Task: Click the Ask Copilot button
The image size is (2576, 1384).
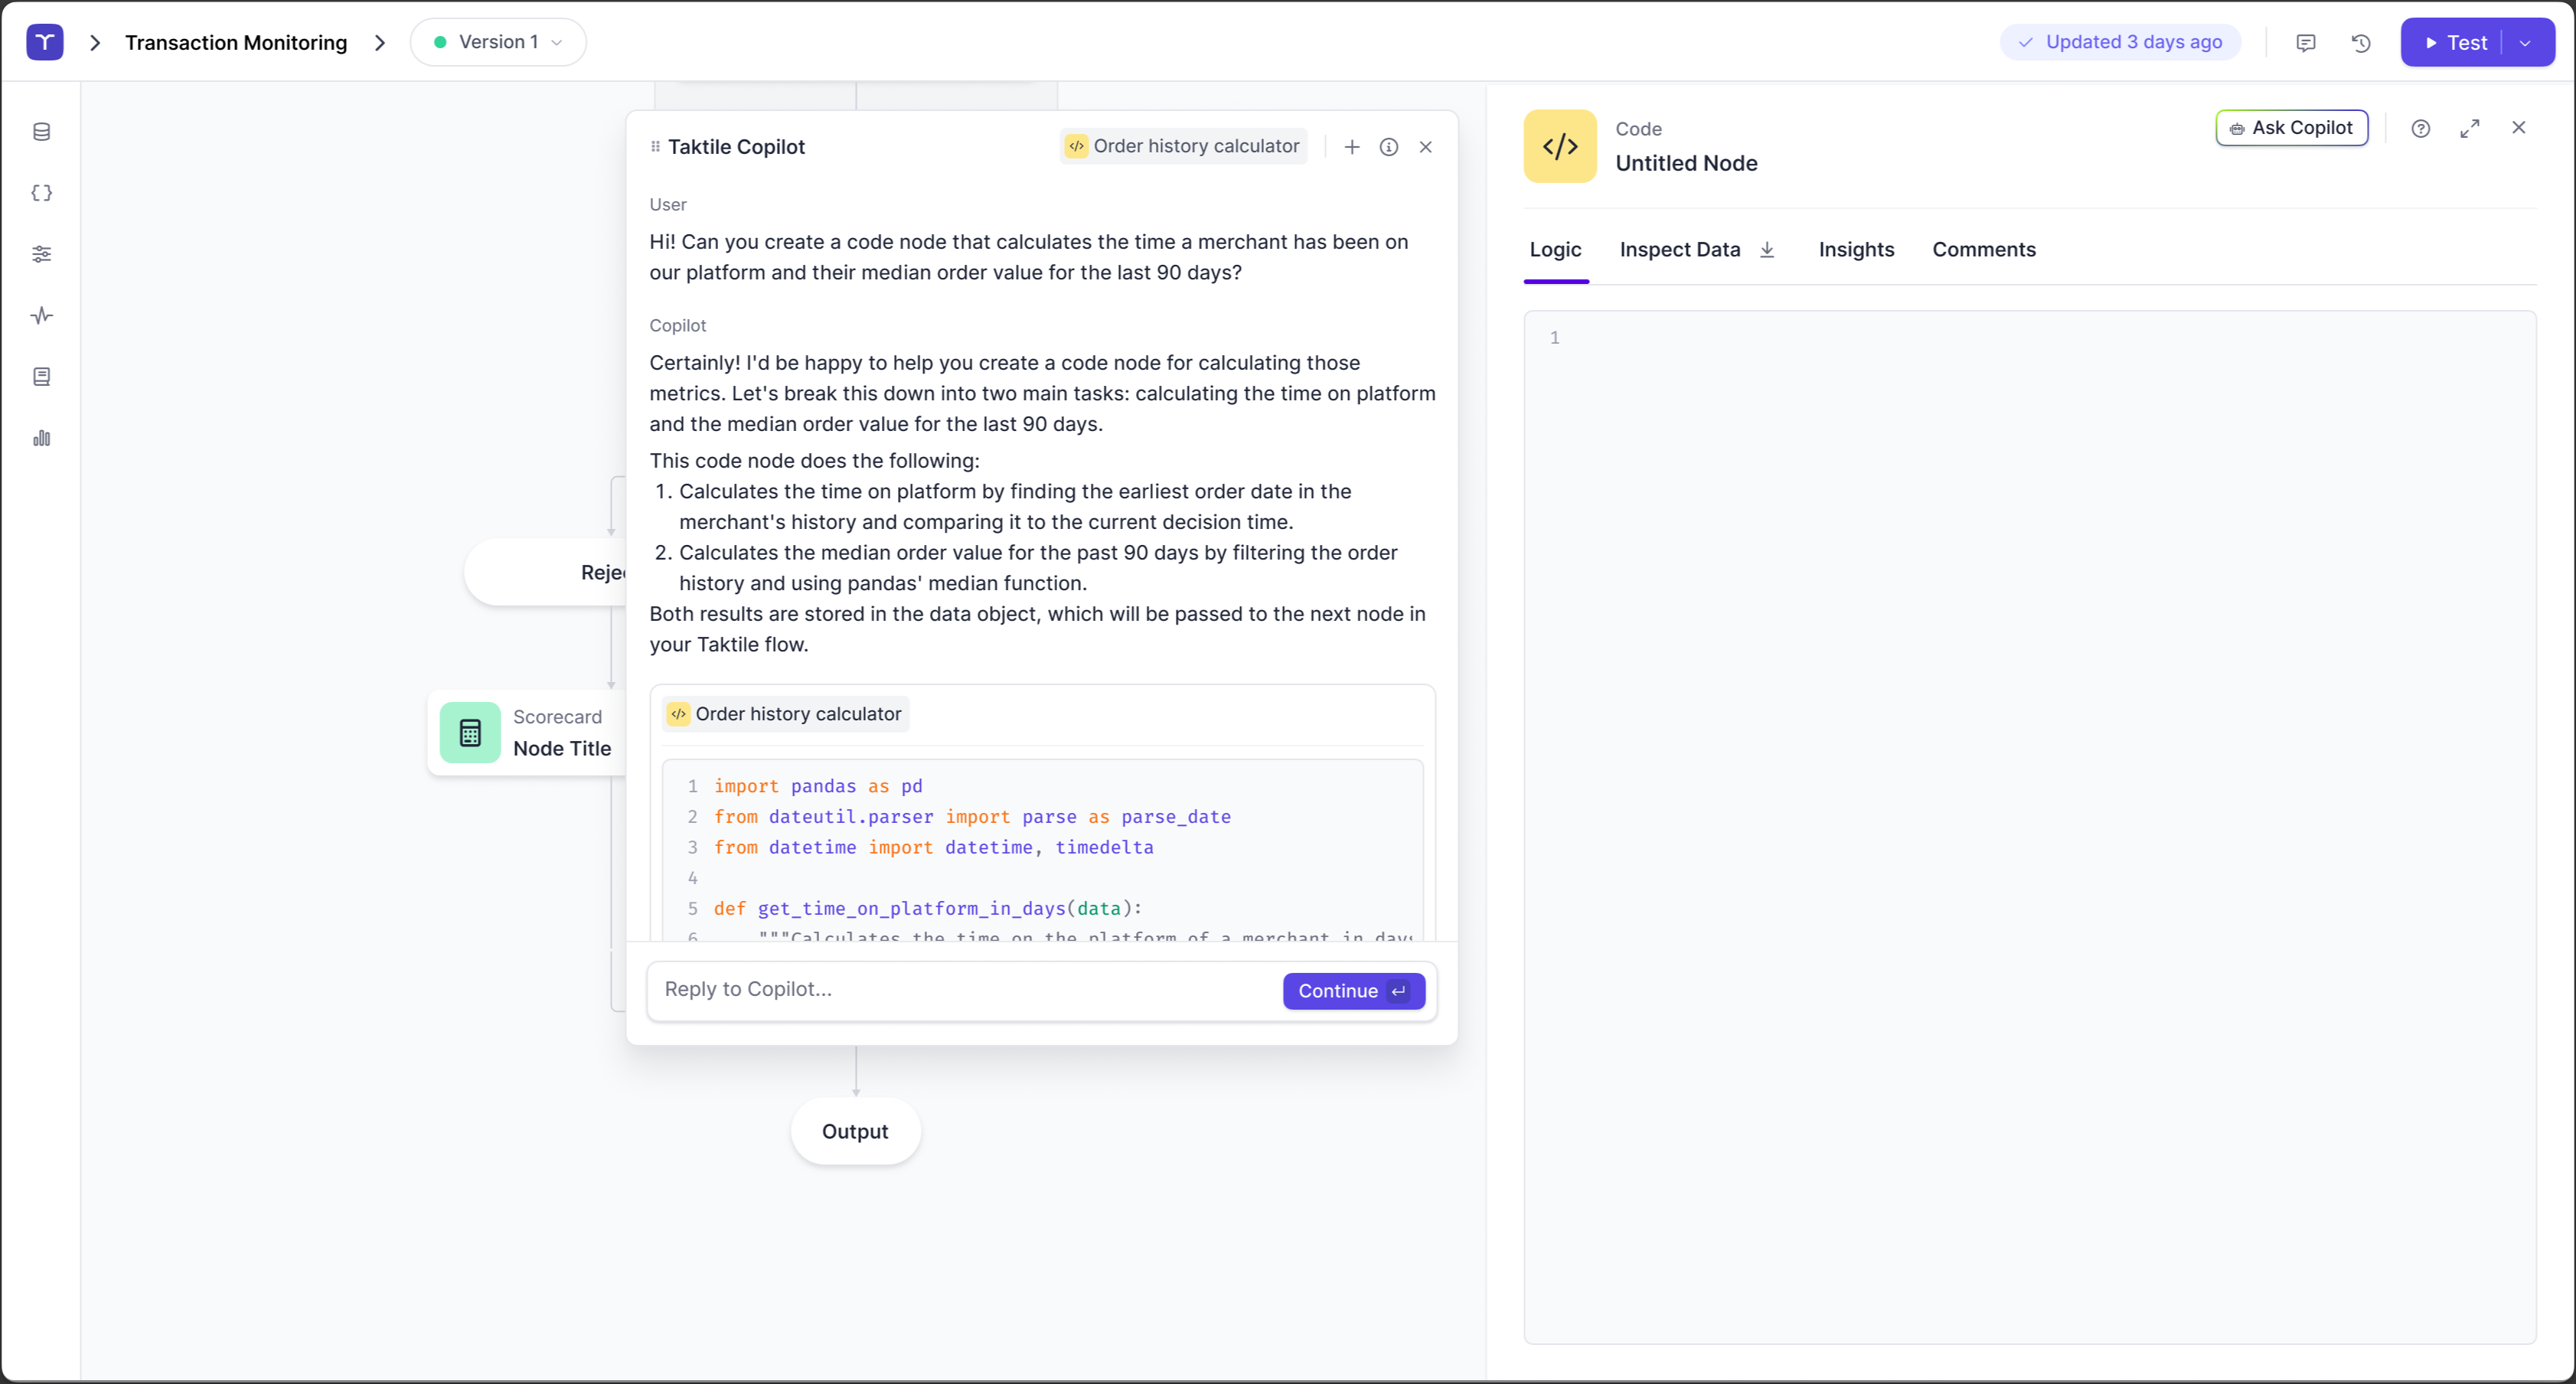Action: point(2292,128)
